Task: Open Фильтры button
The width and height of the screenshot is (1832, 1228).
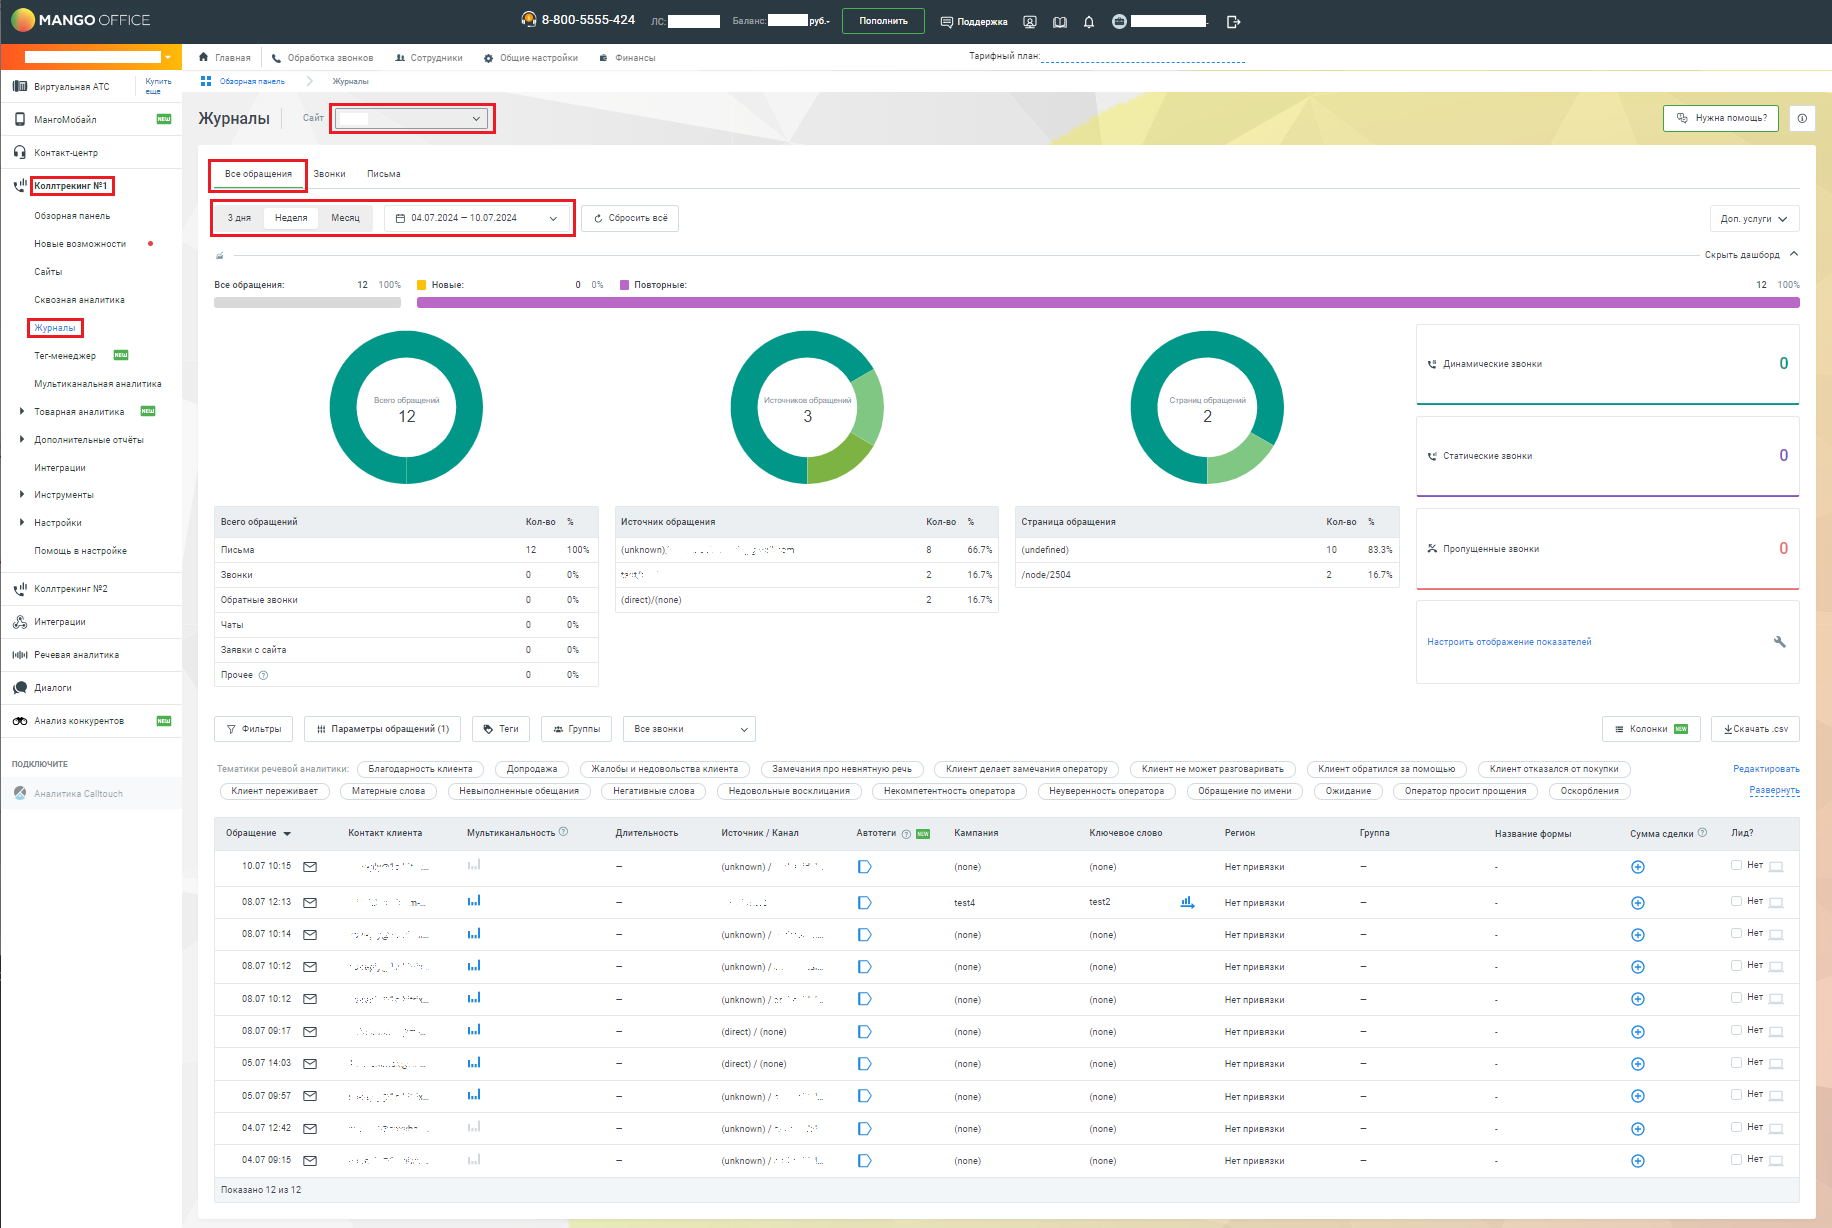Action: [254, 729]
